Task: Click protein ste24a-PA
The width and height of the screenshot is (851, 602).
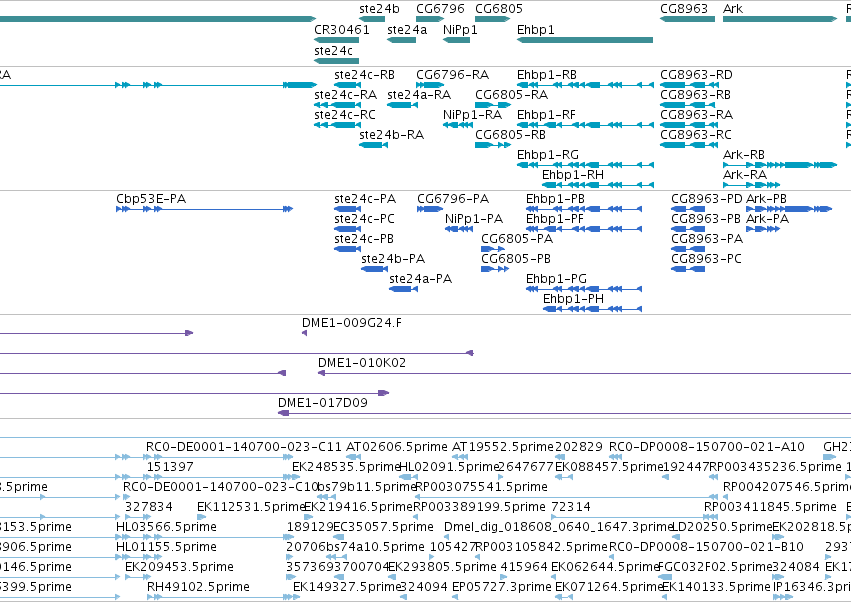Action: pos(403,289)
